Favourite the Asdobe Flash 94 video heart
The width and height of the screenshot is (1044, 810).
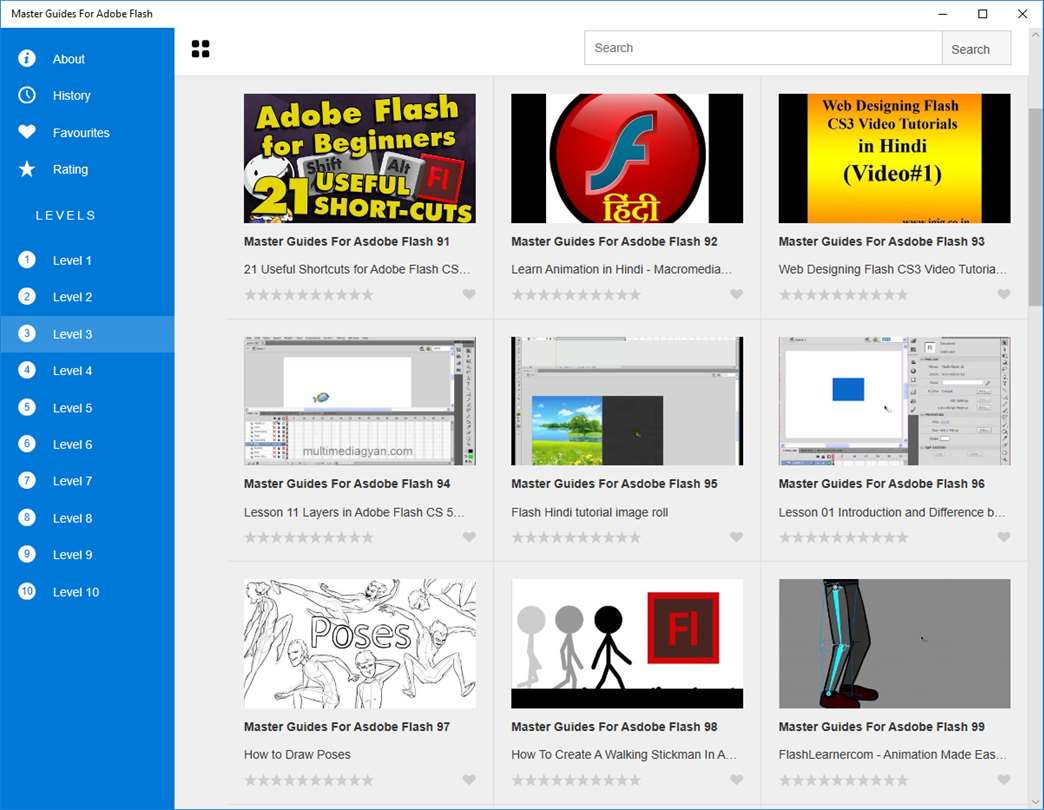pos(469,537)
